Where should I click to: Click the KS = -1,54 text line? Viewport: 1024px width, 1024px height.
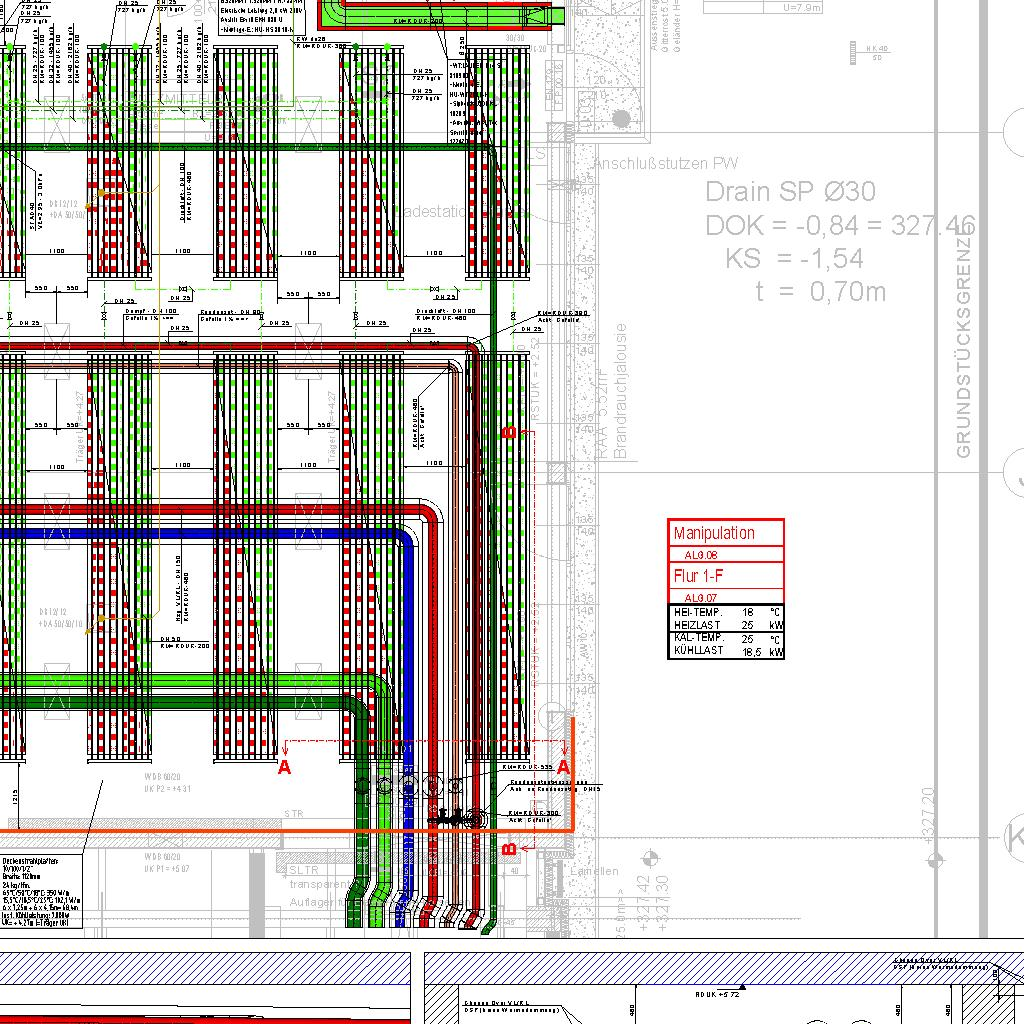[x=794, y=258]
